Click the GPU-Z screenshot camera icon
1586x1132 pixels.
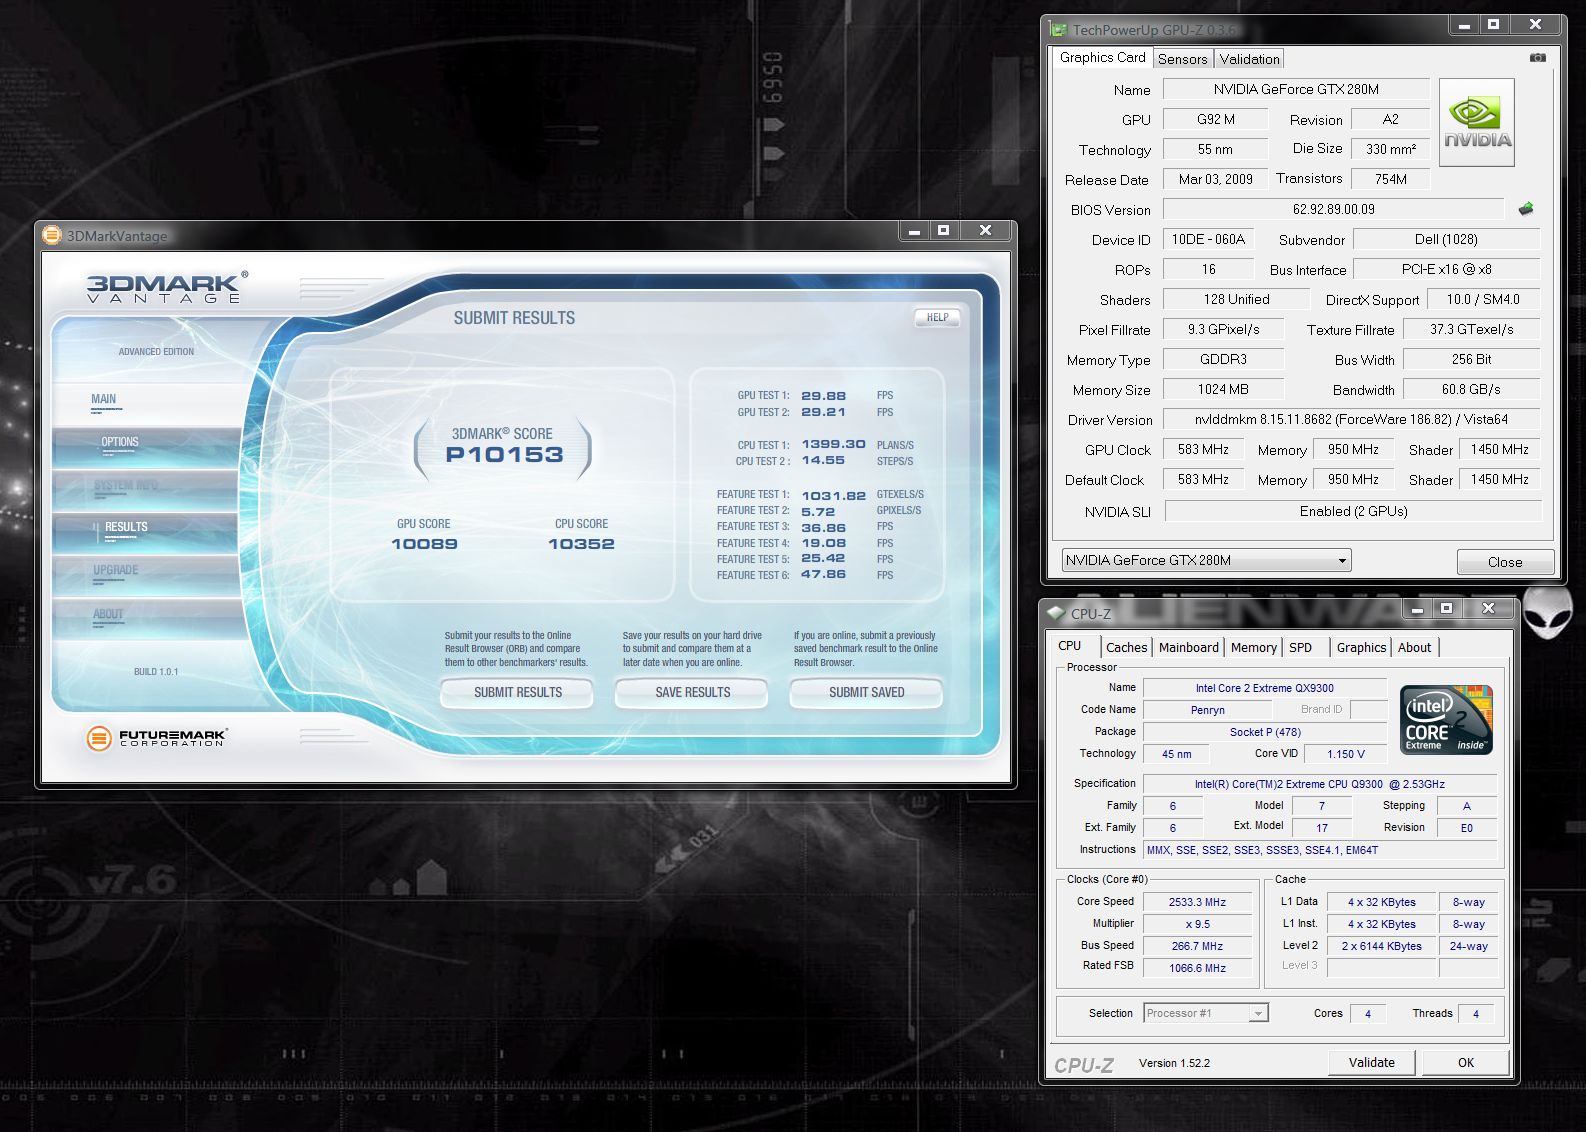tap(1538, 58)
